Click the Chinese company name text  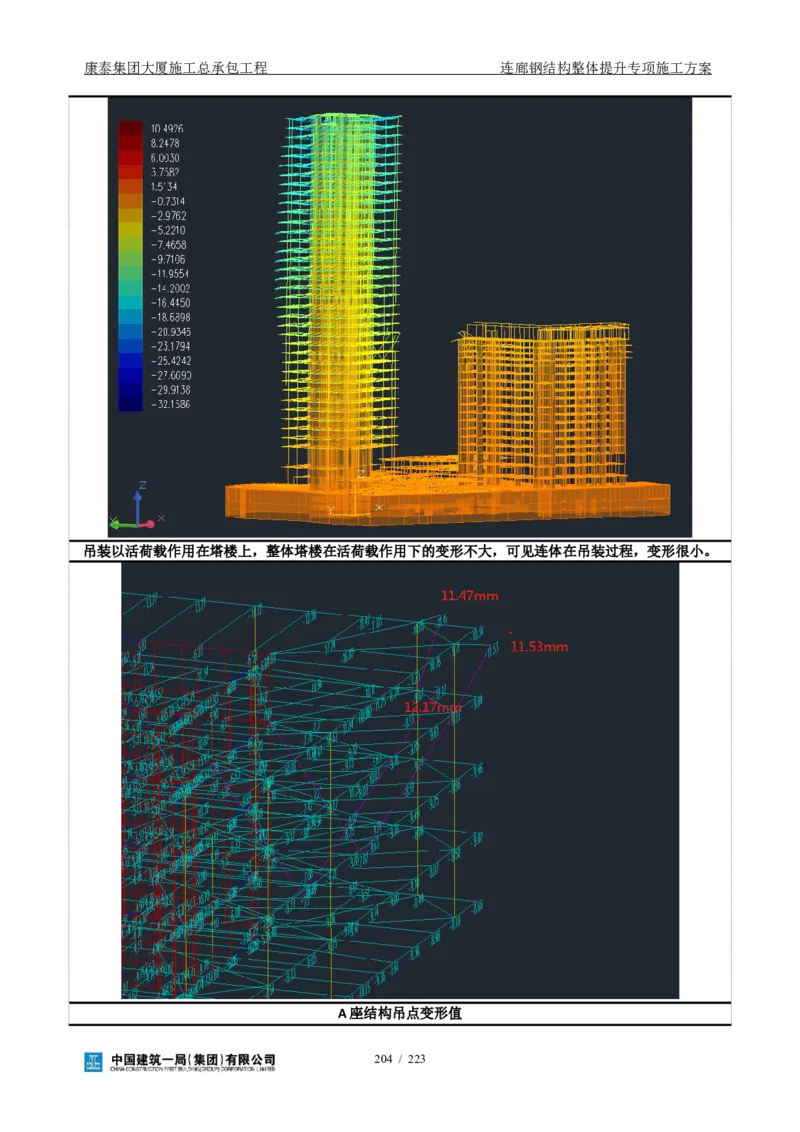coord(194,1058)
